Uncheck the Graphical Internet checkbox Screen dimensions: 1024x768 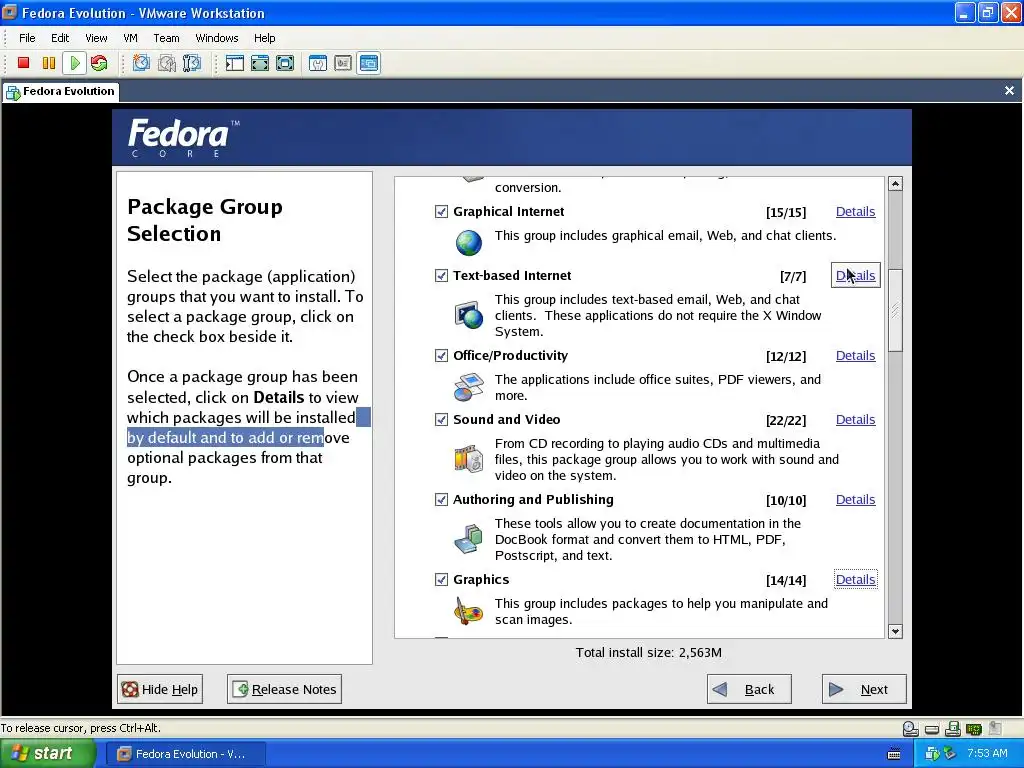441,212
